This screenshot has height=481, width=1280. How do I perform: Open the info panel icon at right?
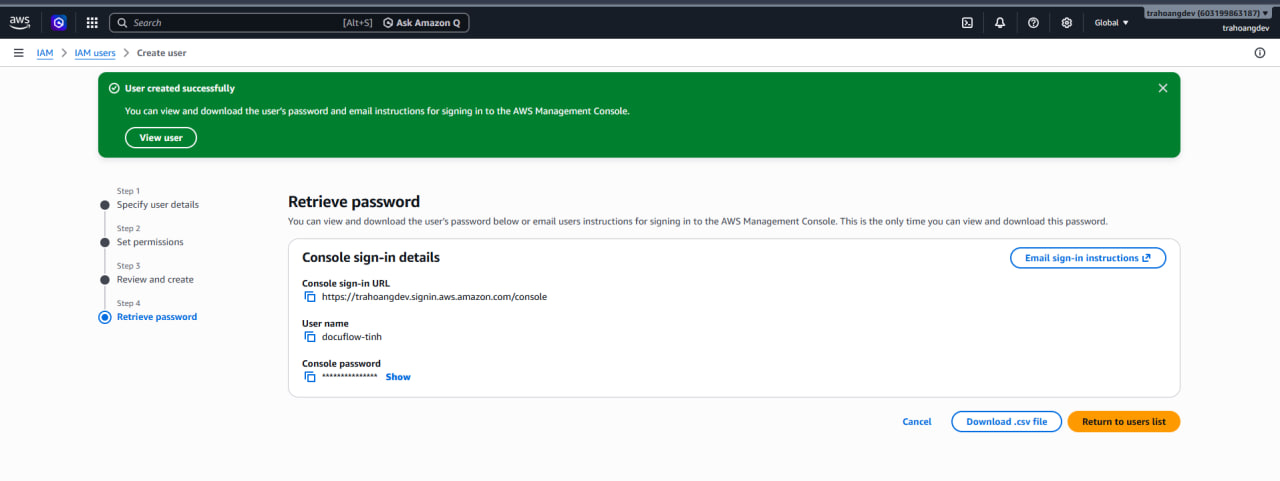1260,53
